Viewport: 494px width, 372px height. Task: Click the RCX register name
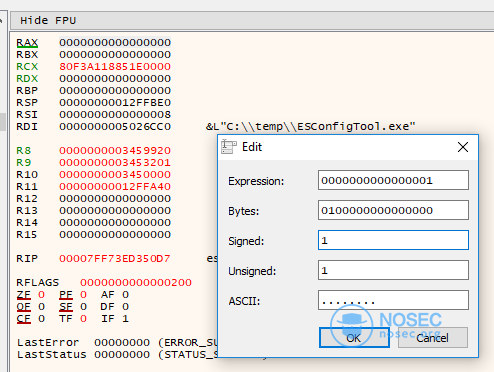[x=27, y=67]
